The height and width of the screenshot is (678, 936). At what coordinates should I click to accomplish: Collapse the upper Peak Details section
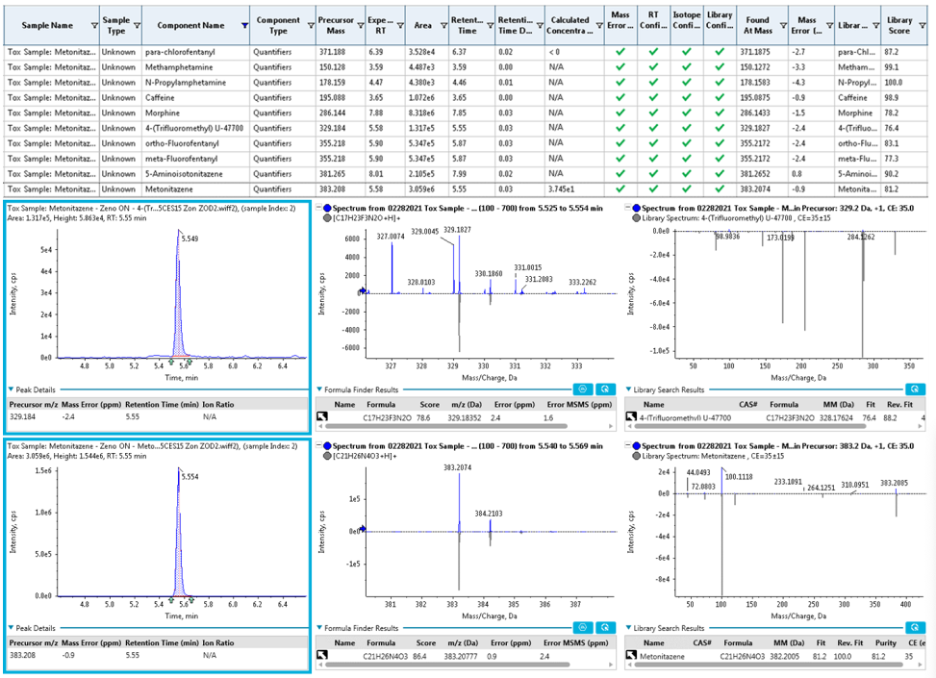(11, 389)
